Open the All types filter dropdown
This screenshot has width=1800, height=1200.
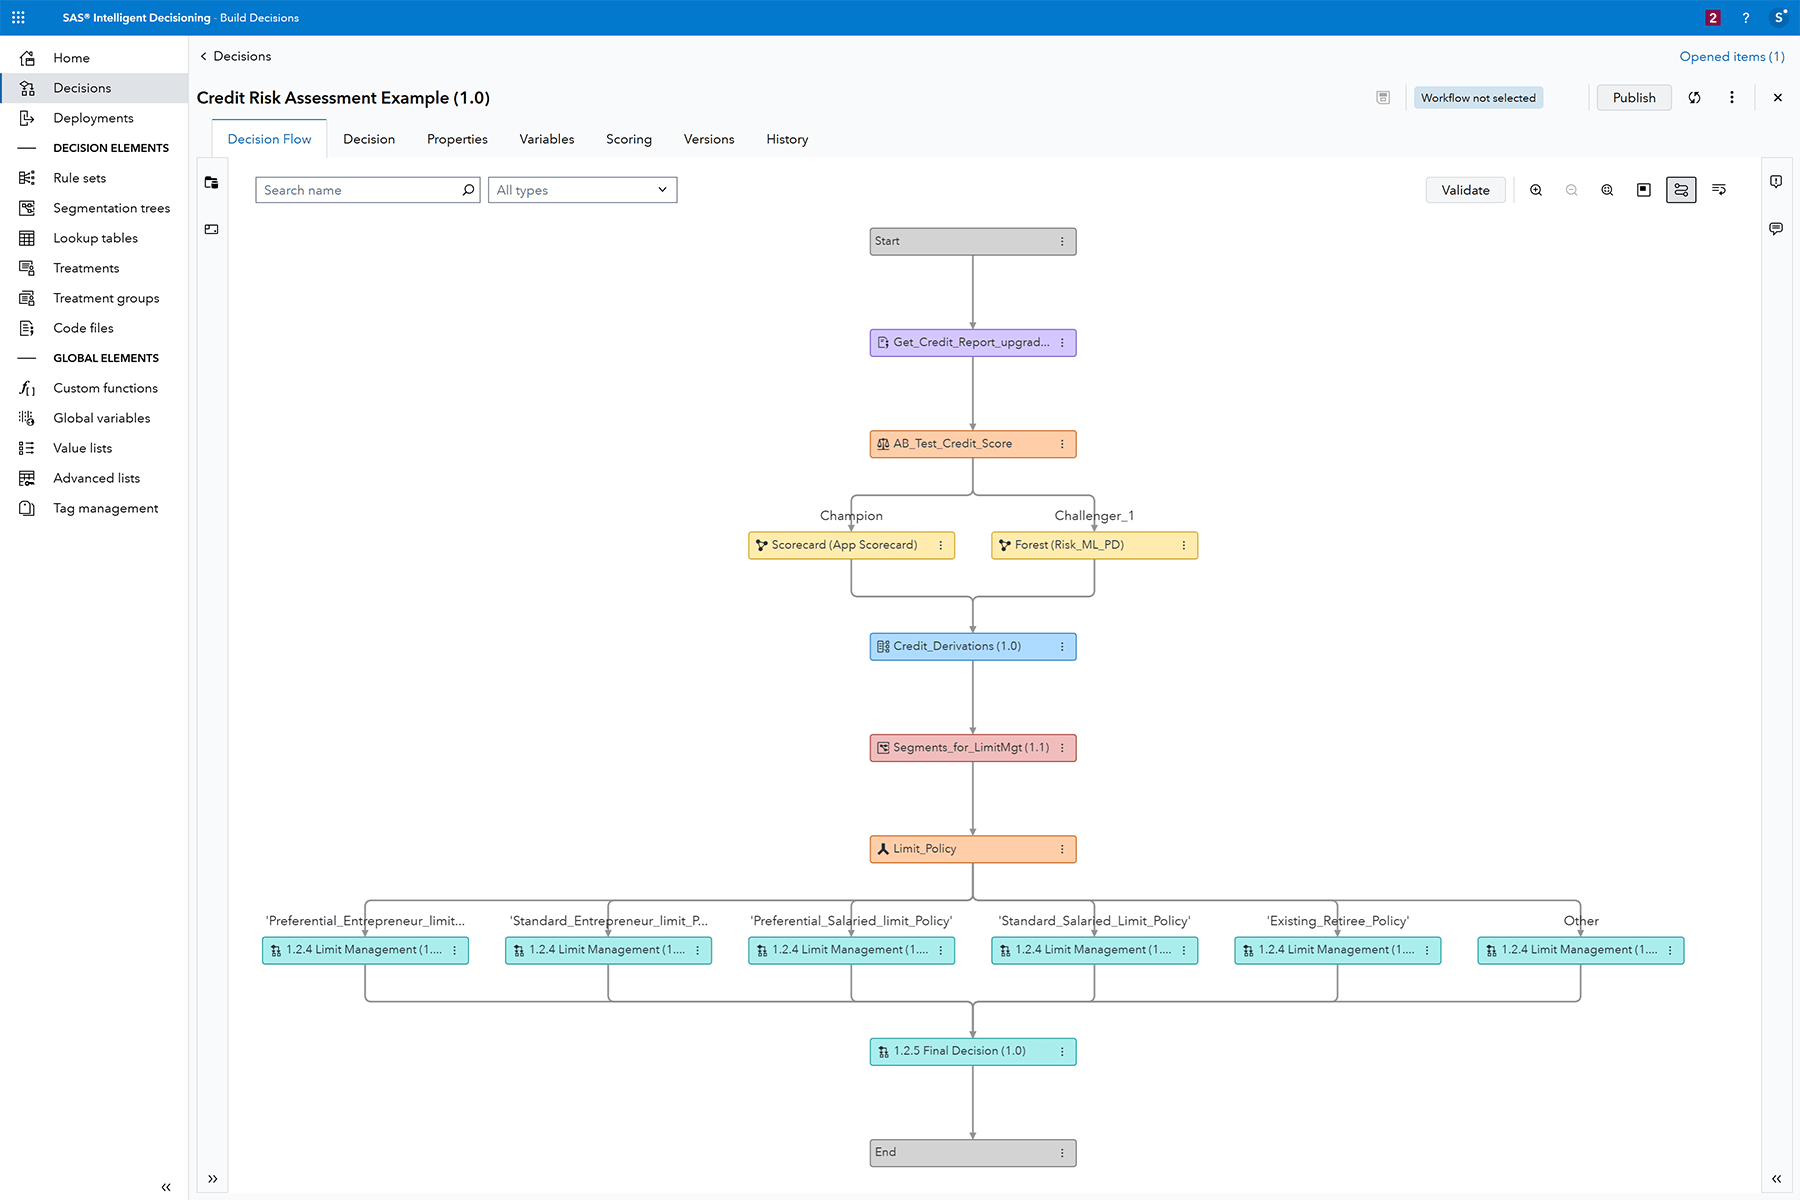pyautogui.click(x=583, y=189)
